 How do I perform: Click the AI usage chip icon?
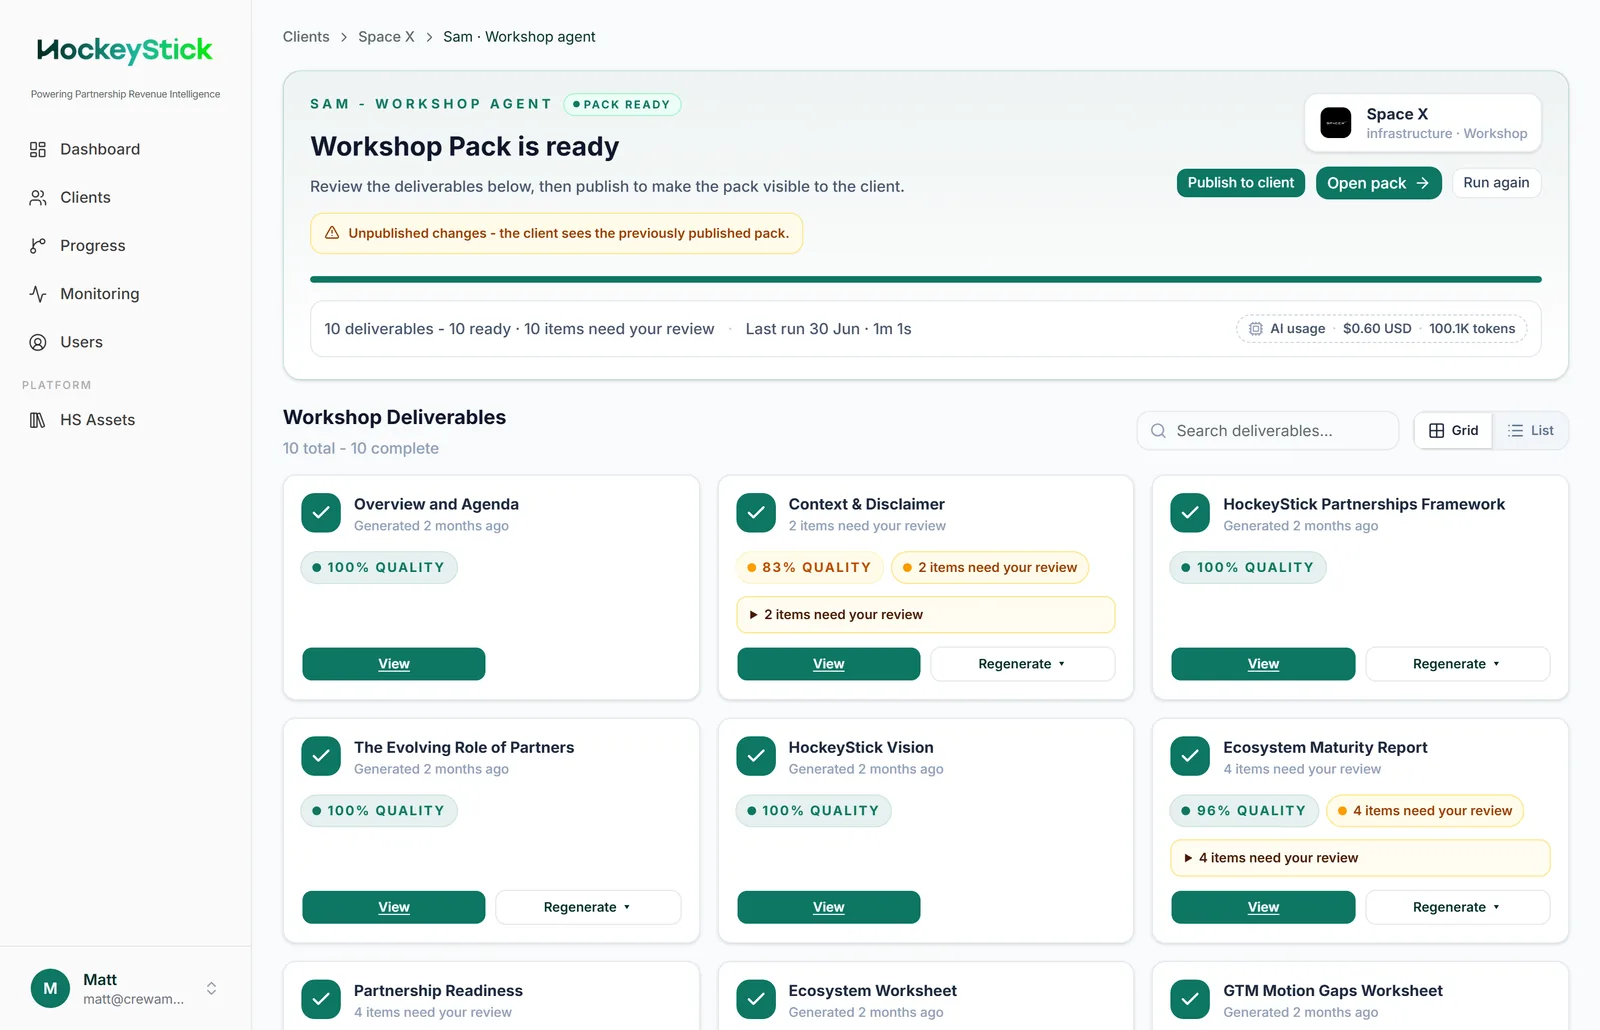point(1255,328)
